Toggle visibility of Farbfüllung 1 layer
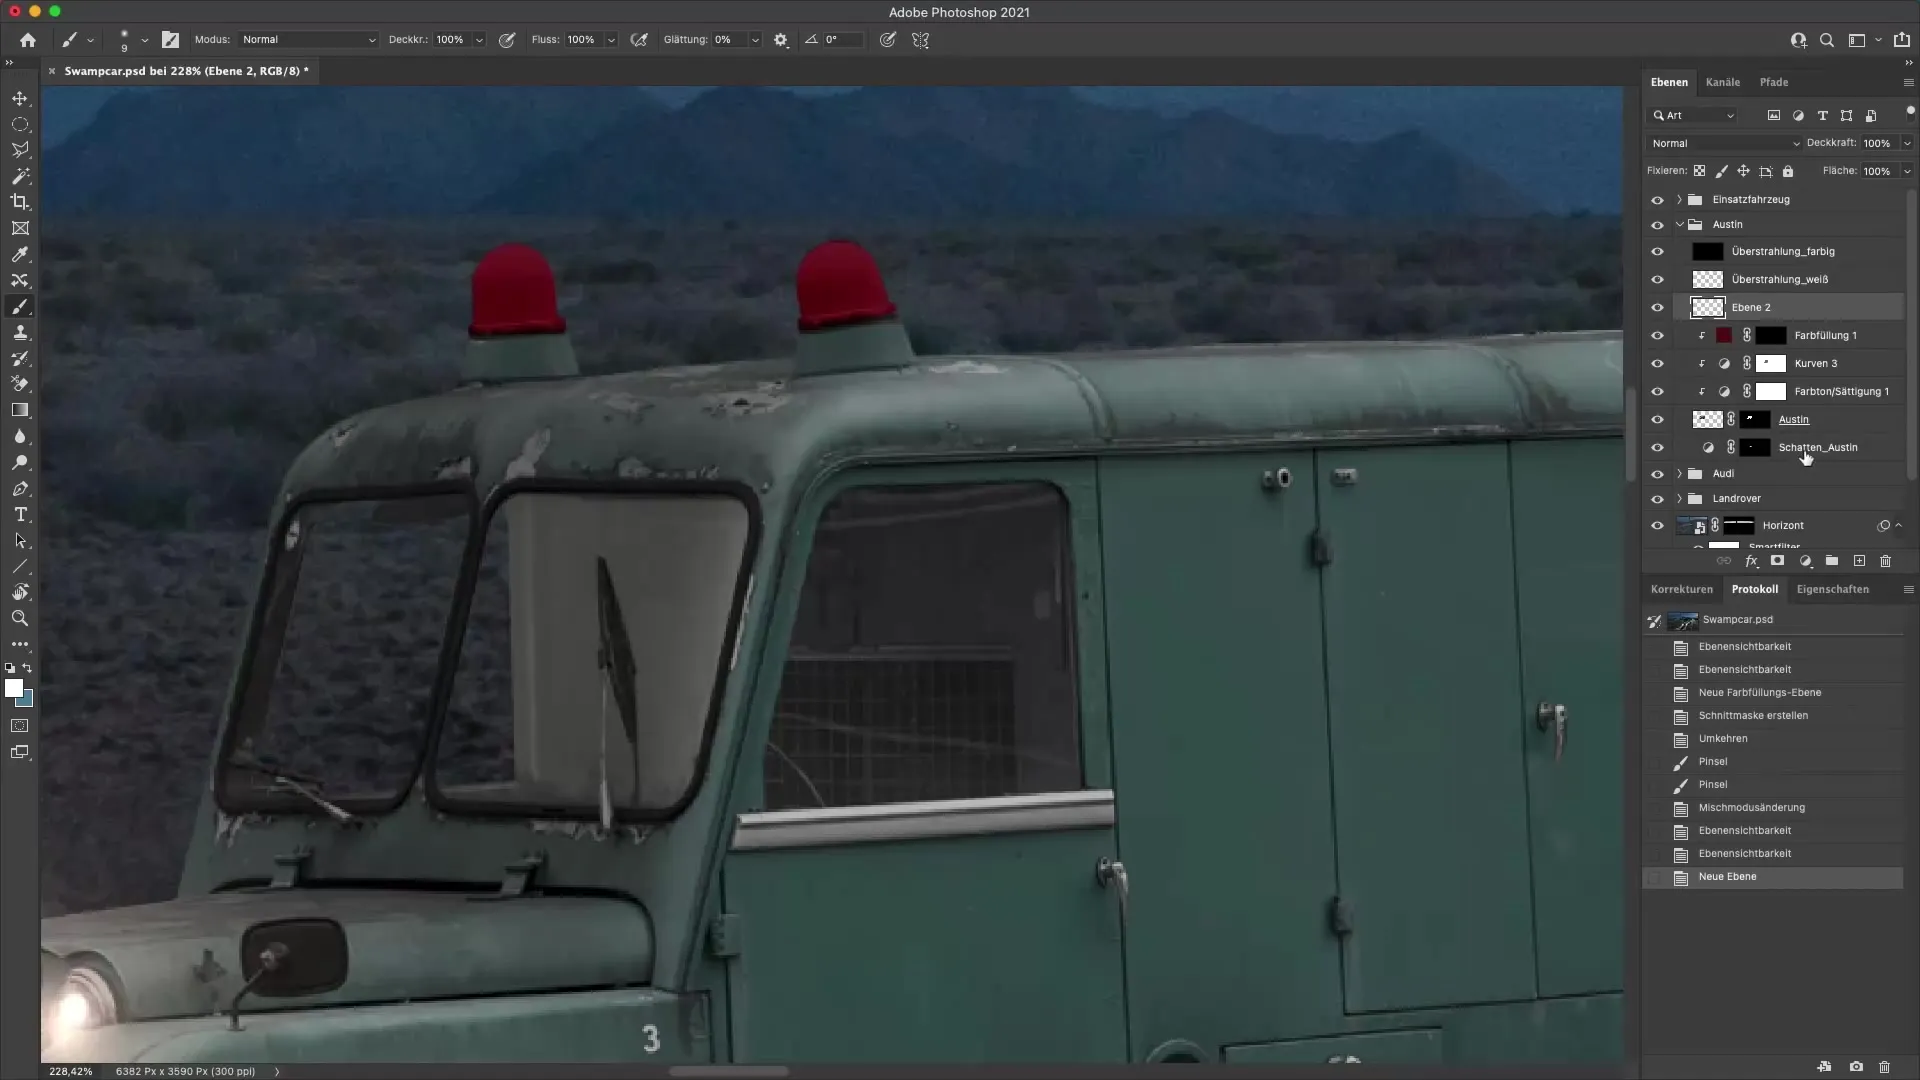1920x1080 pixels. tap(1657, 336)
